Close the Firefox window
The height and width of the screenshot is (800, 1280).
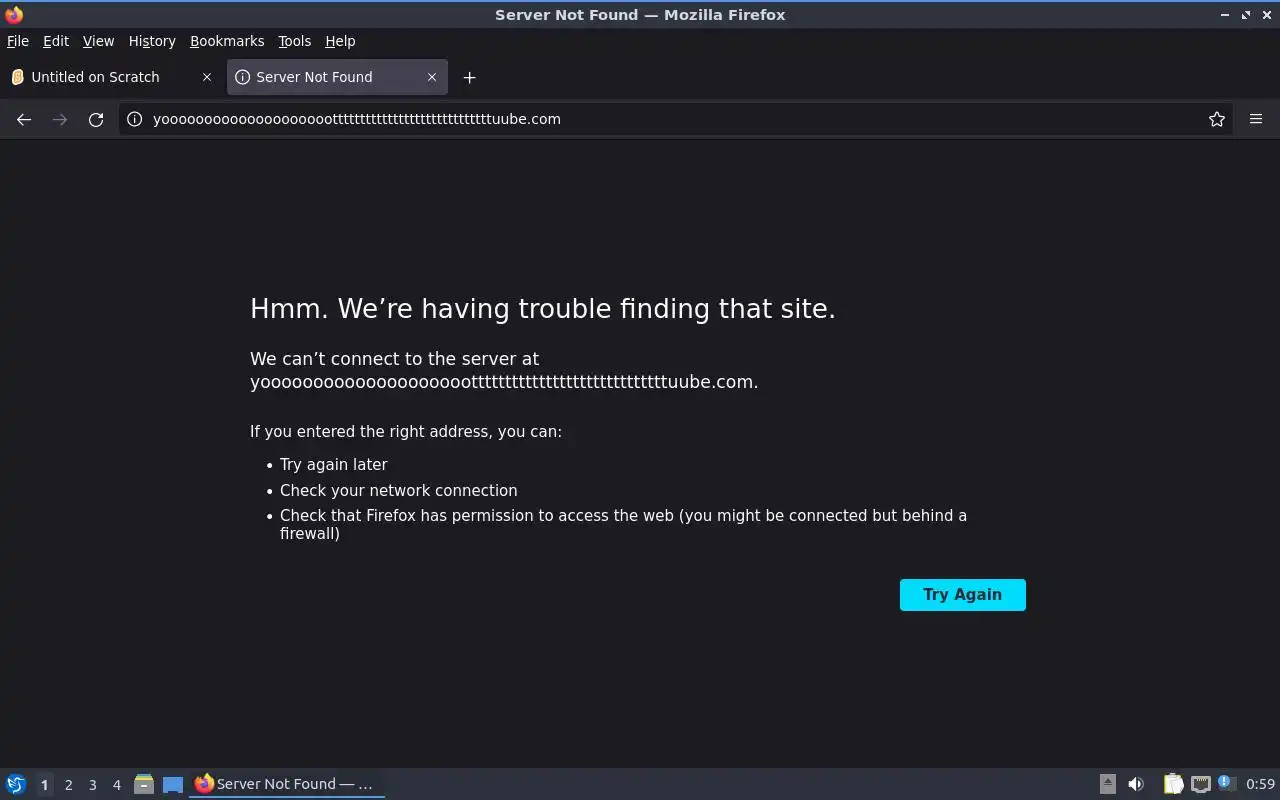1266,15
